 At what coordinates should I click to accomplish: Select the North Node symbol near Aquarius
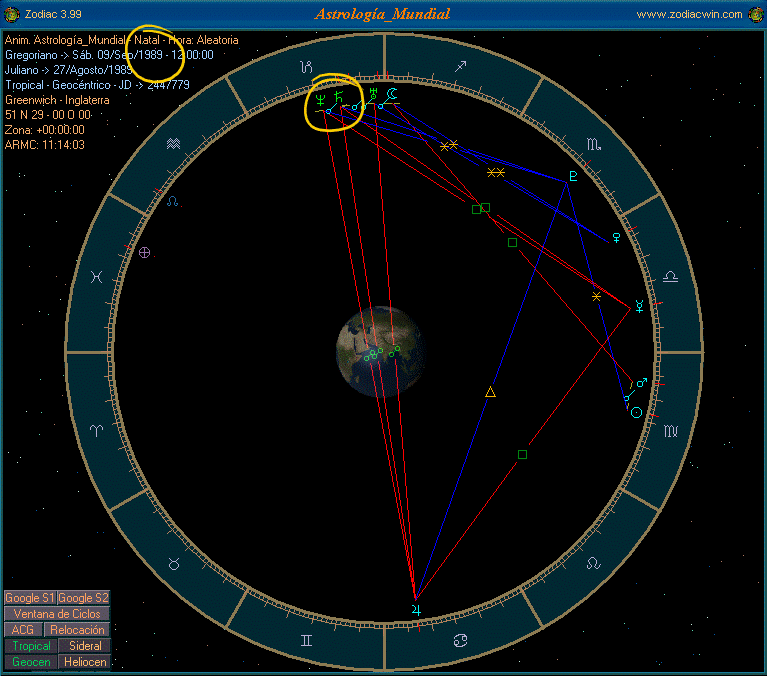click(x=172, y=201)
